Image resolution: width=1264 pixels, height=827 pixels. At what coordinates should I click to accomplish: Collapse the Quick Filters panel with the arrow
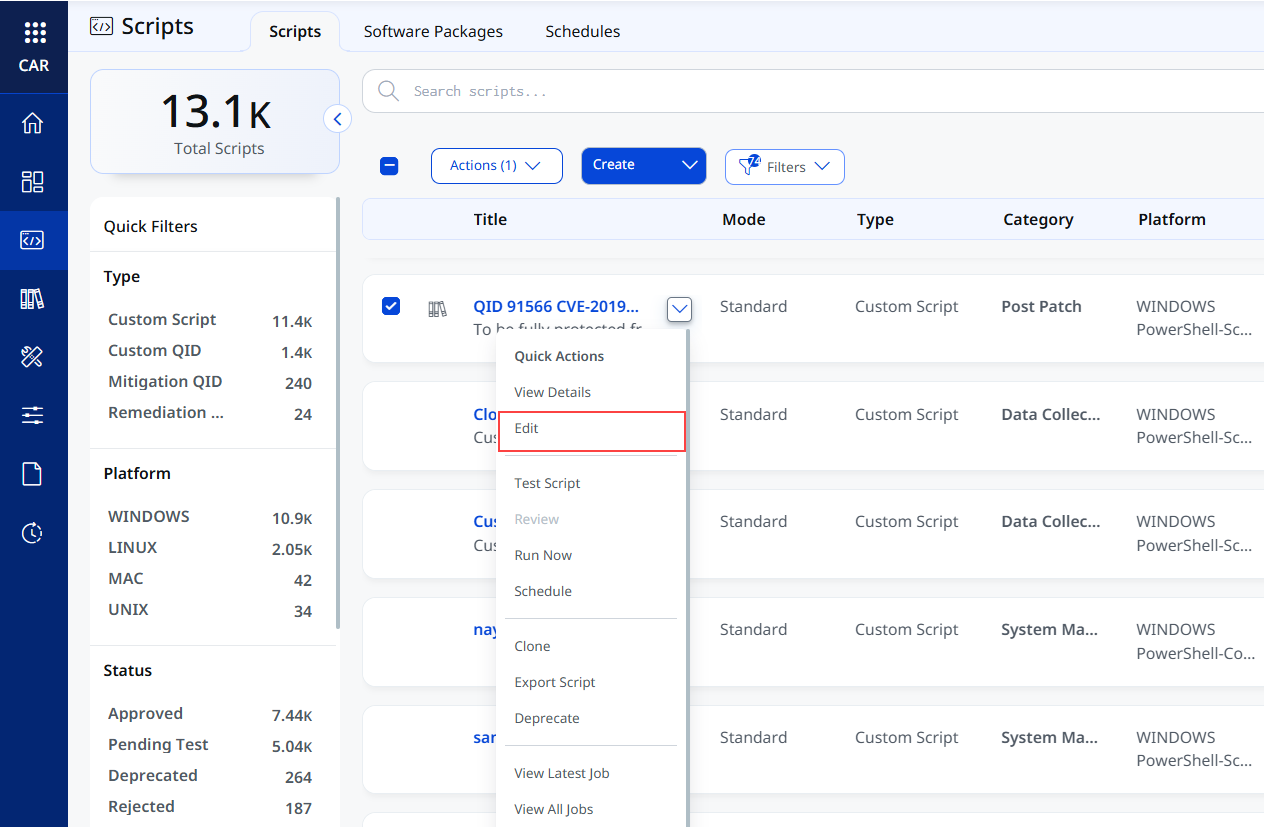(x=337, y=119)
